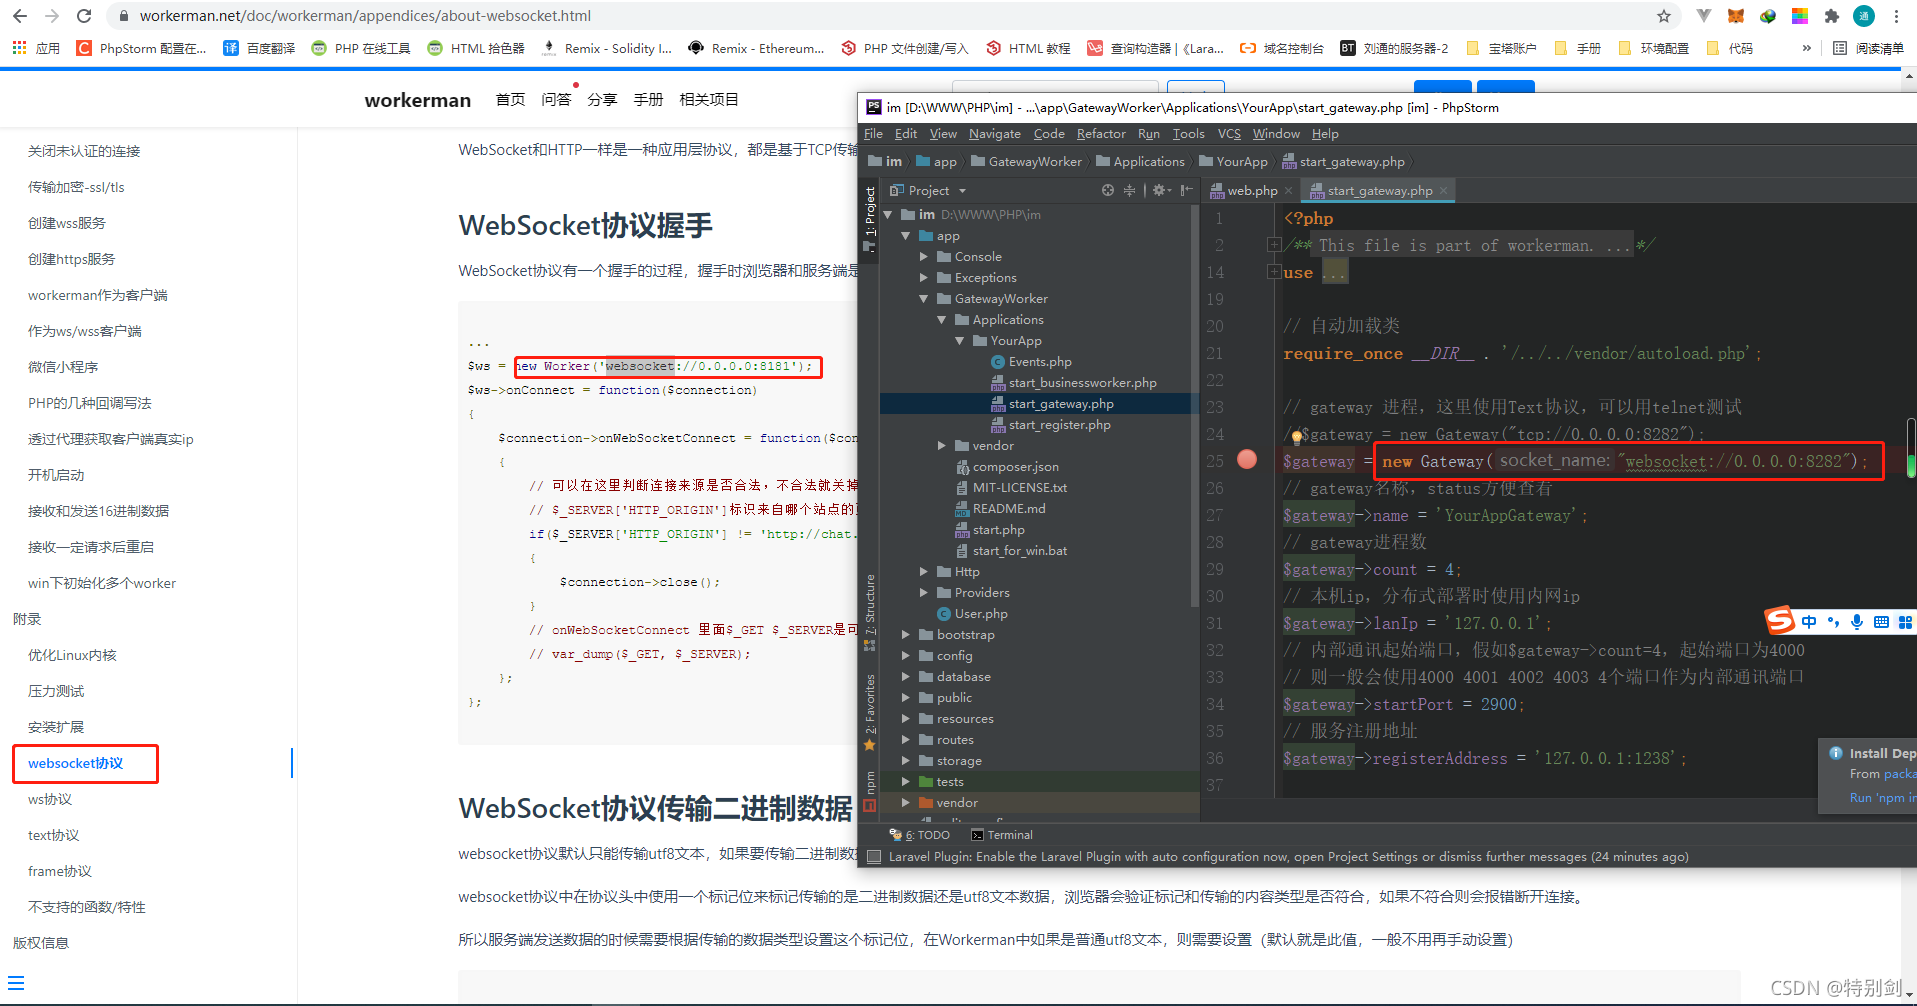Viewport: 1917px width, 1006px height.
Task: Click the Sogou input method S icon
Action: [x=1779, y=621]
